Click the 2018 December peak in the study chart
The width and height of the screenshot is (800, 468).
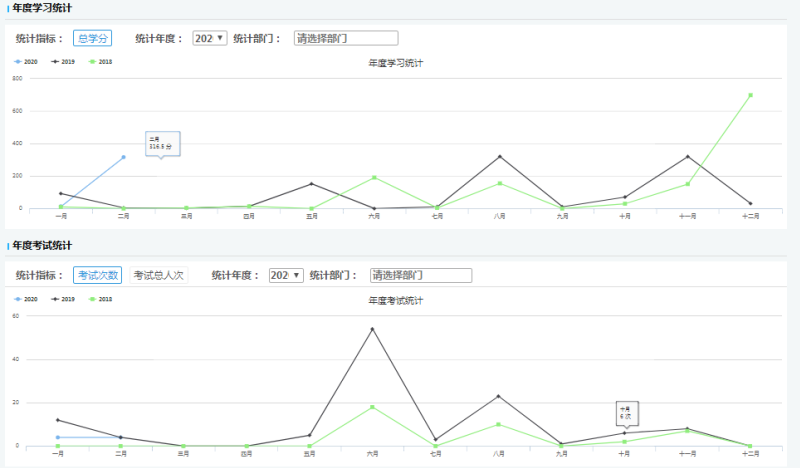click(x=750, y=95)
